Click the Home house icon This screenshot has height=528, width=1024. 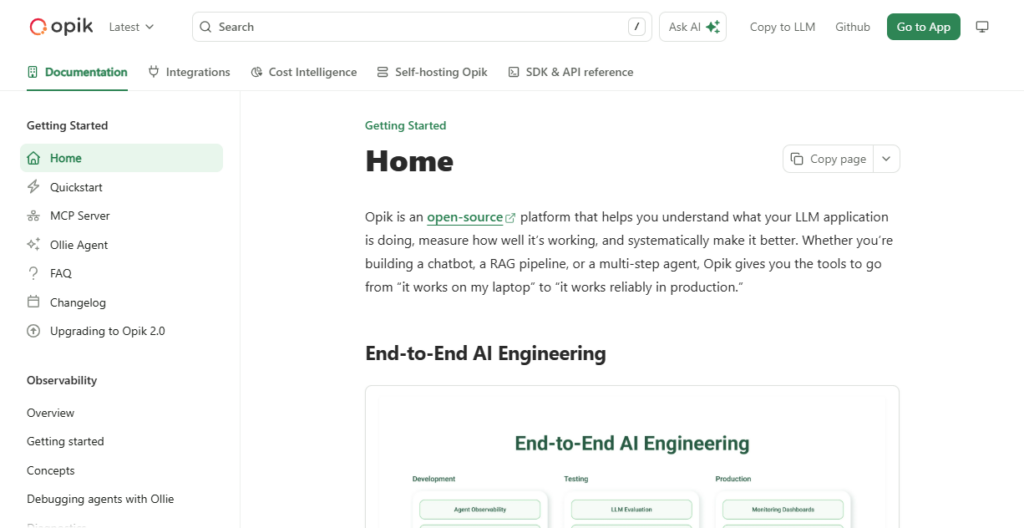33,158
